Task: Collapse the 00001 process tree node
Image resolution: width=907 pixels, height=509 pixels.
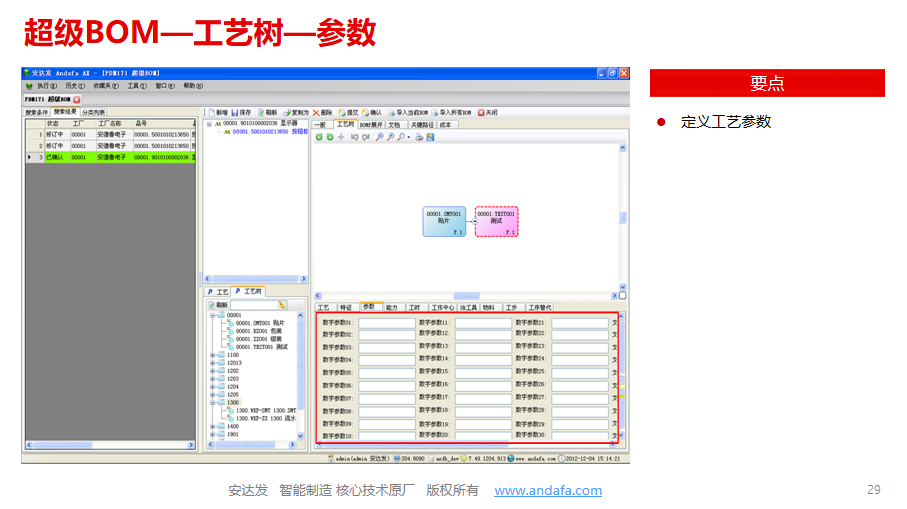Action: [212, 315]
